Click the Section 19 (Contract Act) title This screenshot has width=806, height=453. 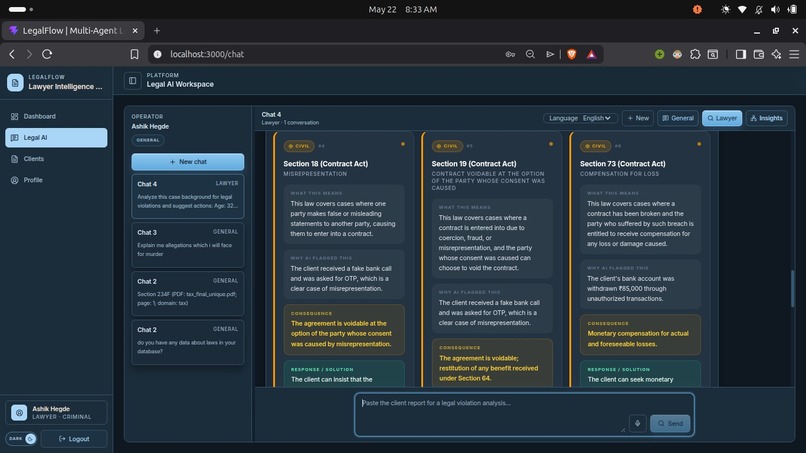pos(474,164)
